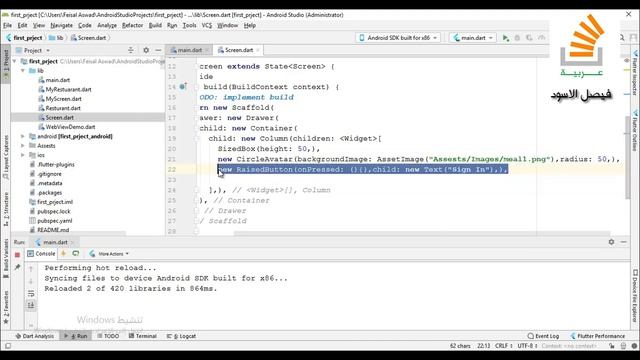This screenshot has width=640, height=360.
Task: Open the Flutter Inspector side panel
Action: click(x=635, y=73)
